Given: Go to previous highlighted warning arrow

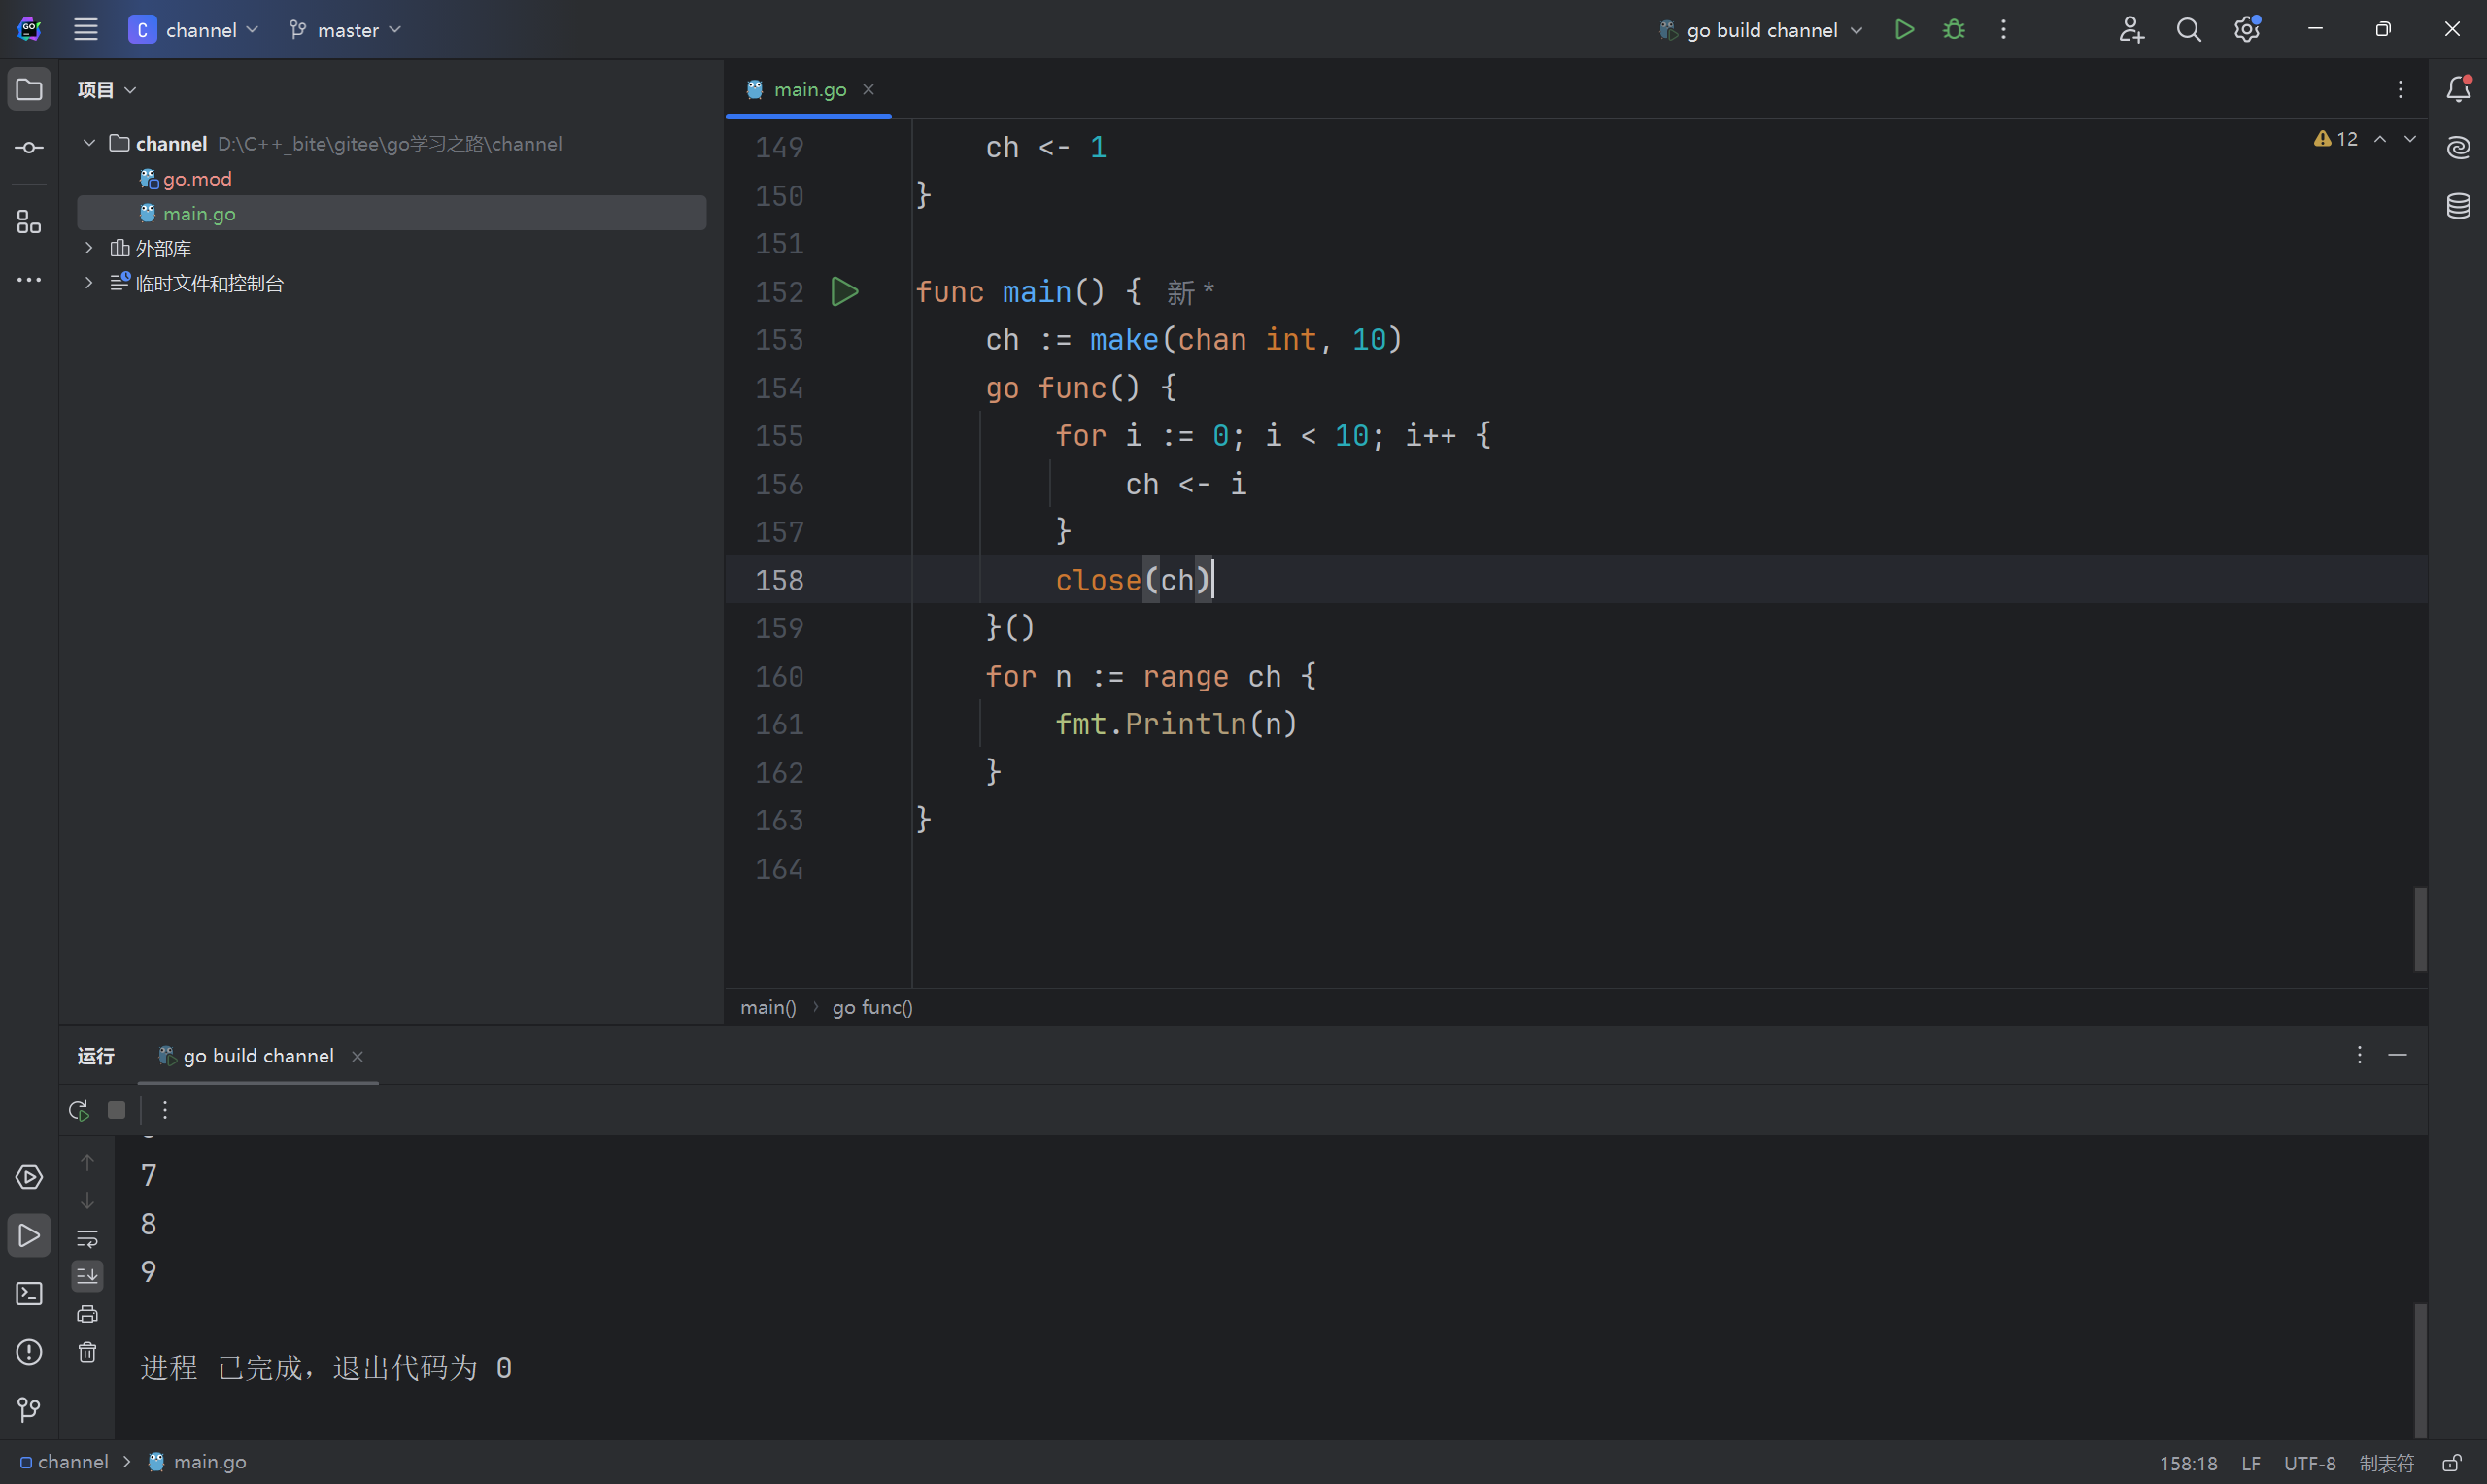Looking at the screenshot, I should [2380, 139].
